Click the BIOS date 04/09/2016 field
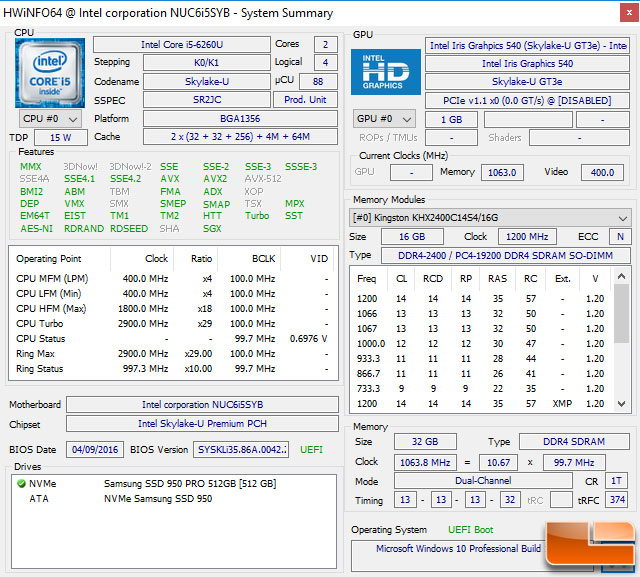 coord(95,449)
